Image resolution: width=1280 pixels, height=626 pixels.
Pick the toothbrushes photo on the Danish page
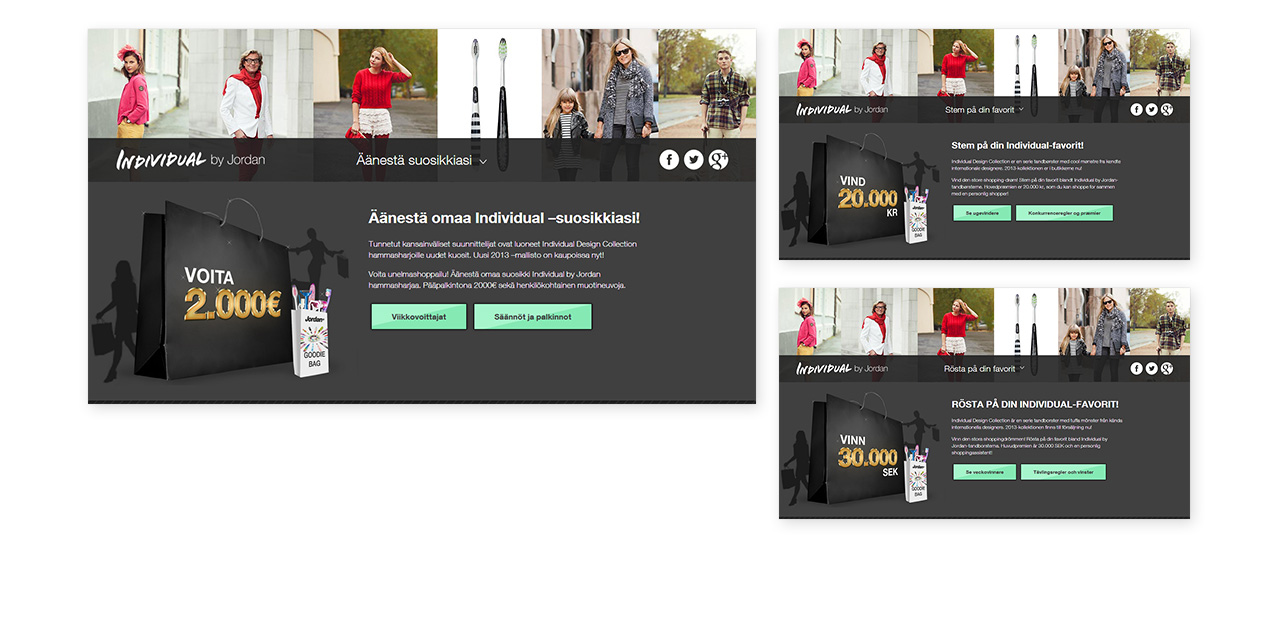(1026, 63)
